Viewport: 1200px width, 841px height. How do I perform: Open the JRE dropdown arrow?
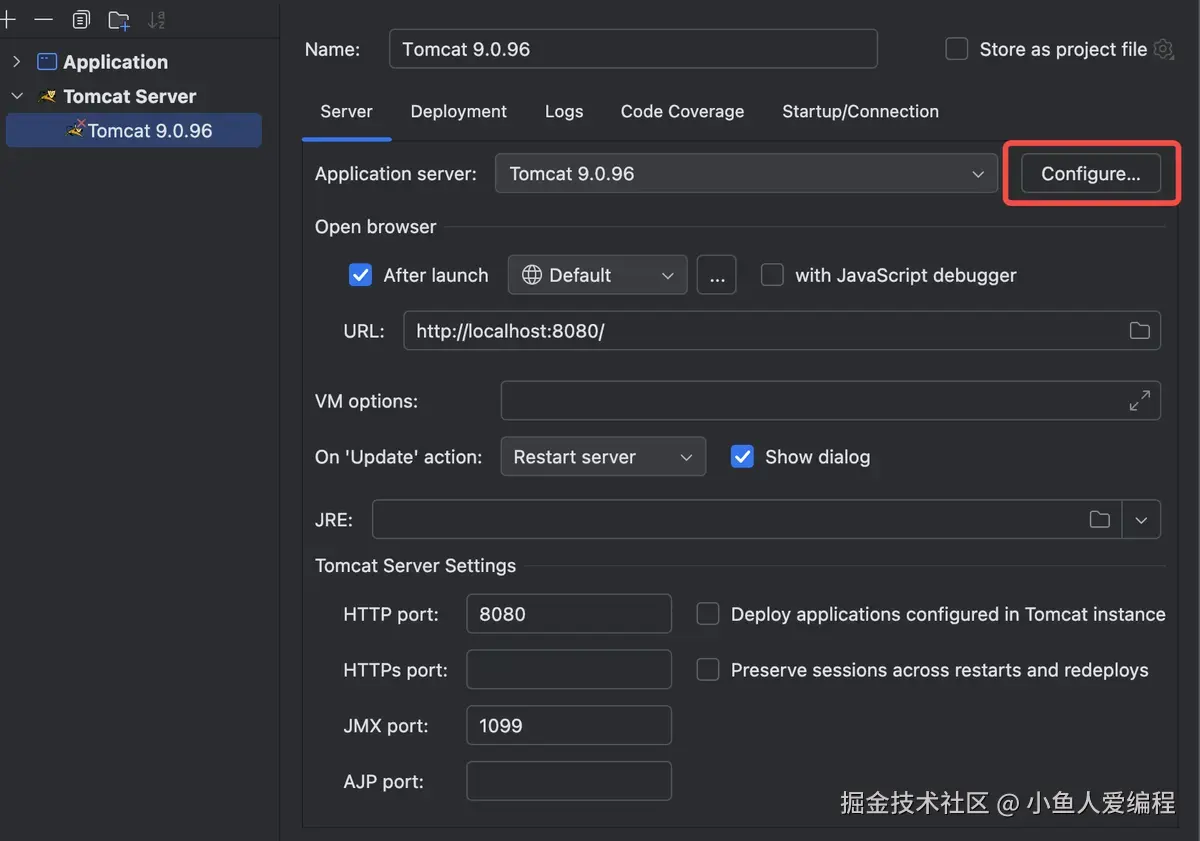[1141, 519]
